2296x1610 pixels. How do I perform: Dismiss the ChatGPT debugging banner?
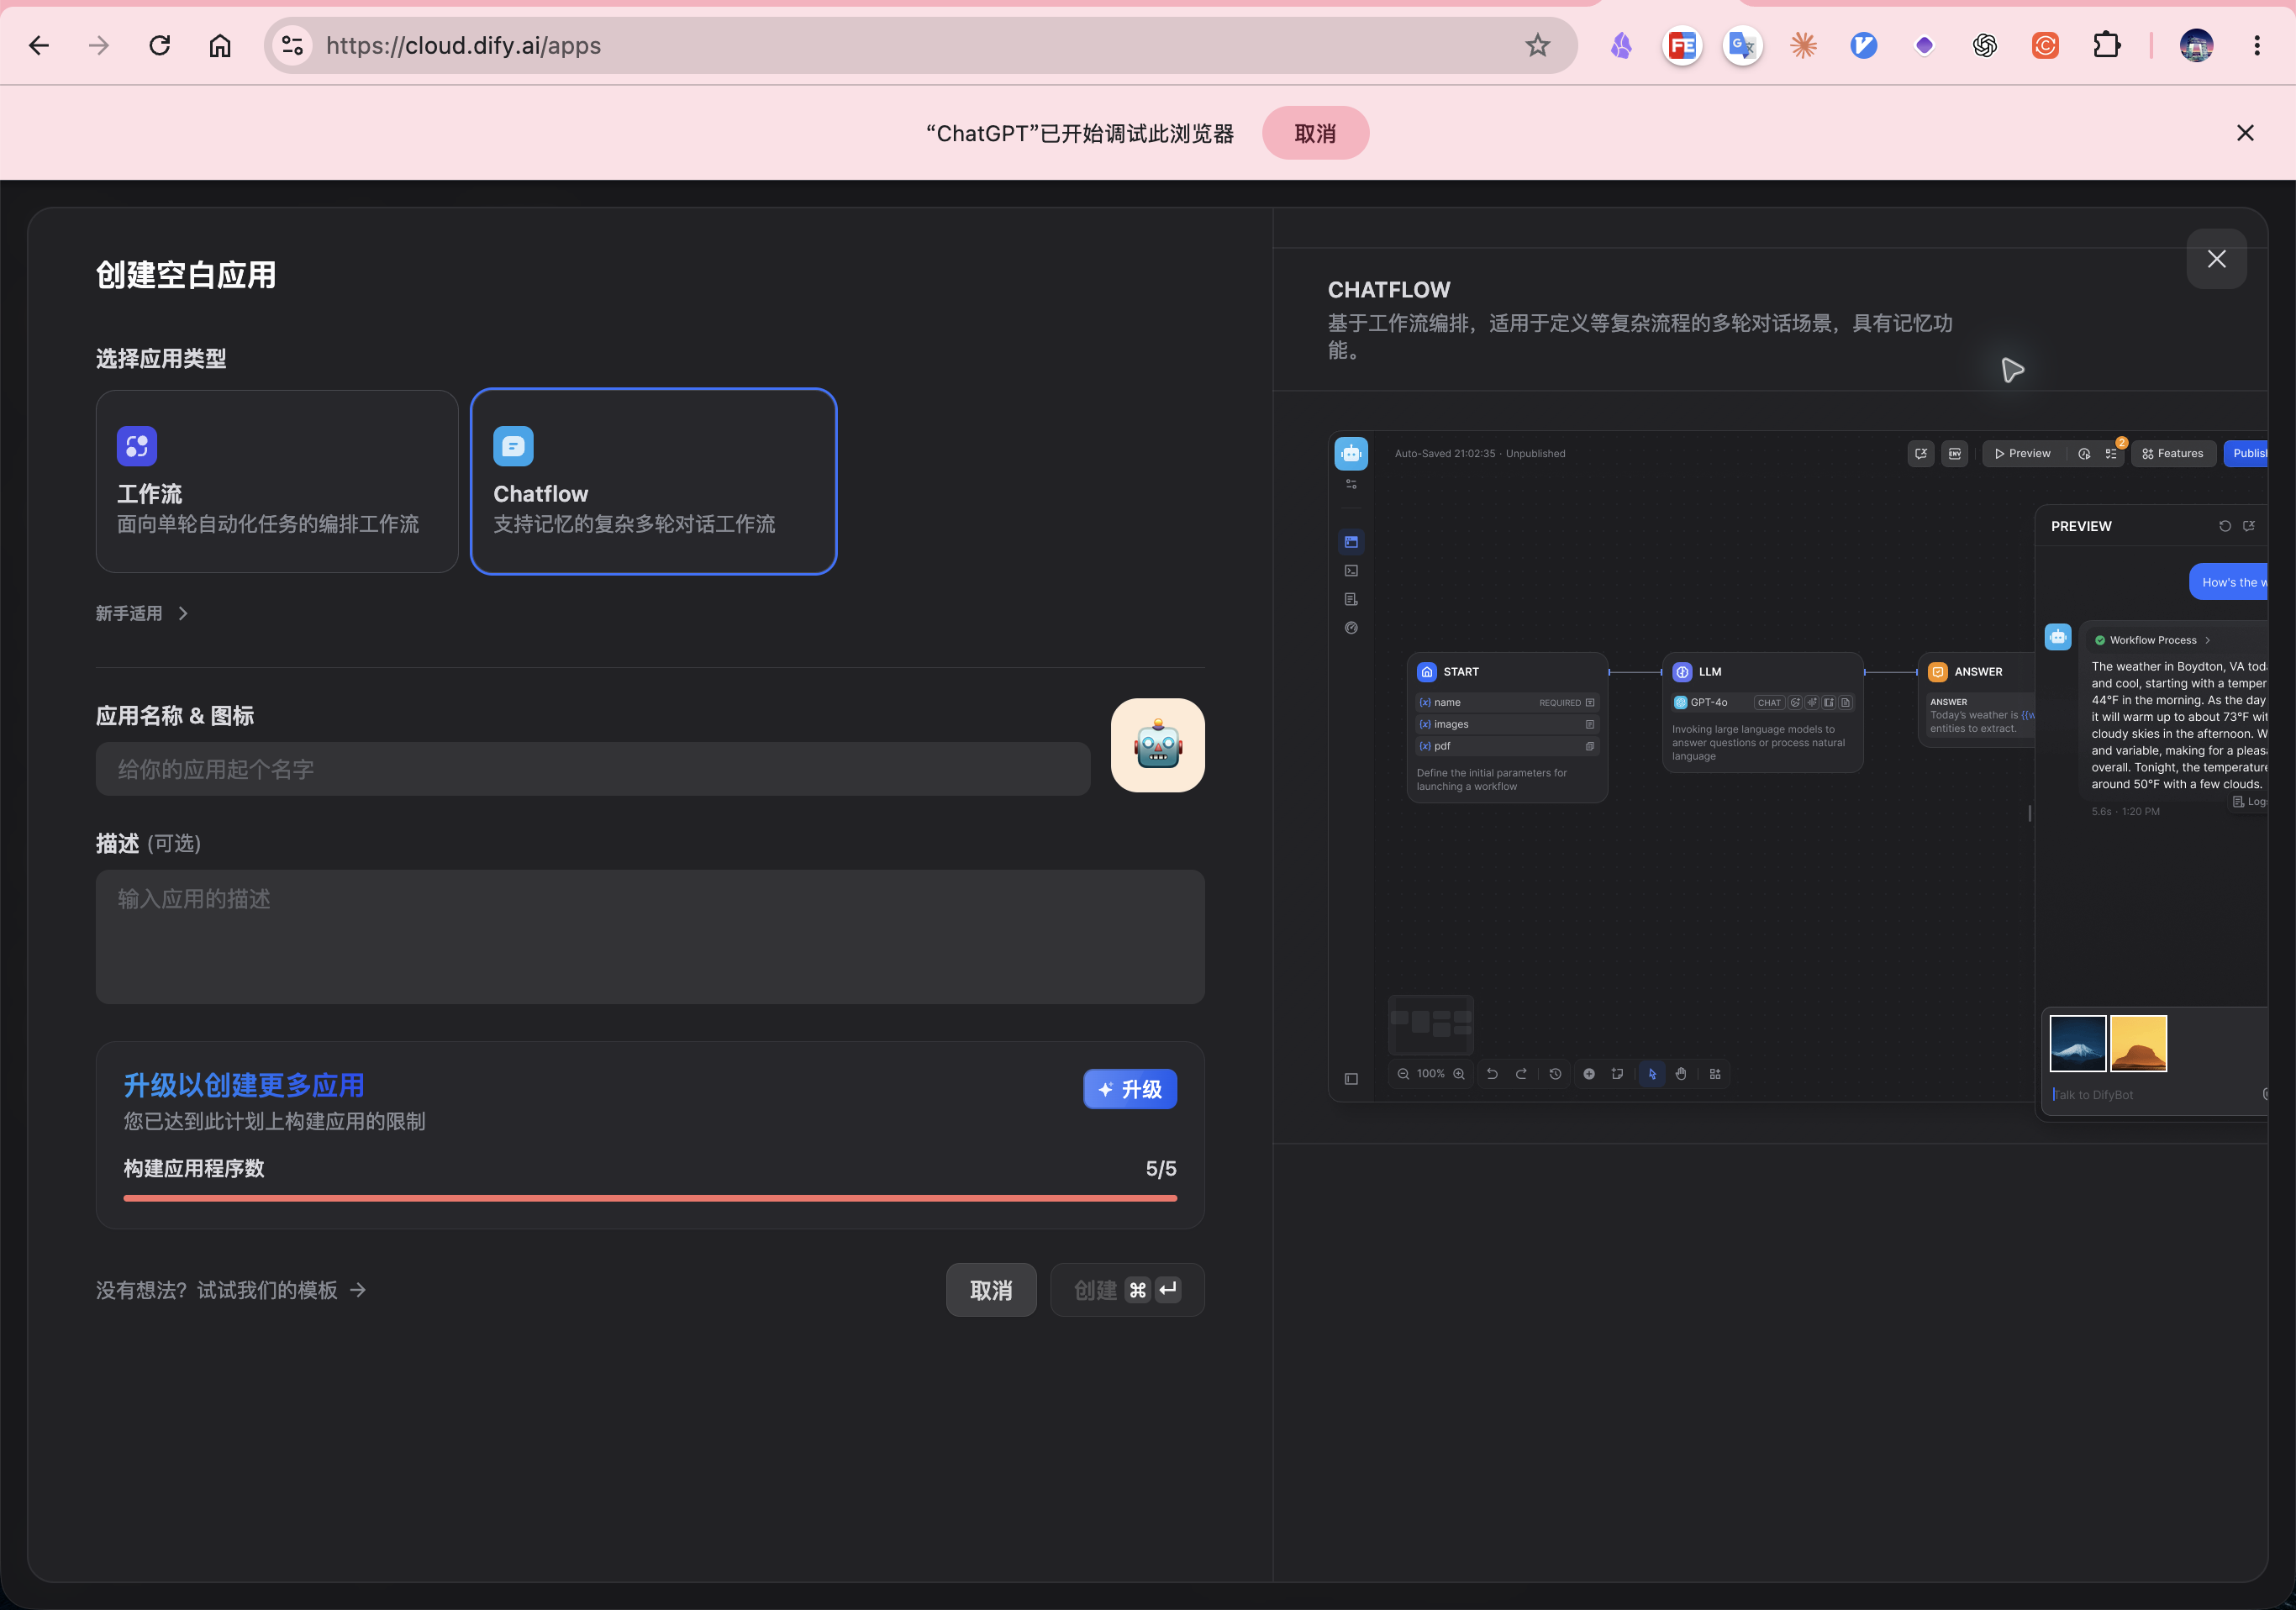(2245, 133)
